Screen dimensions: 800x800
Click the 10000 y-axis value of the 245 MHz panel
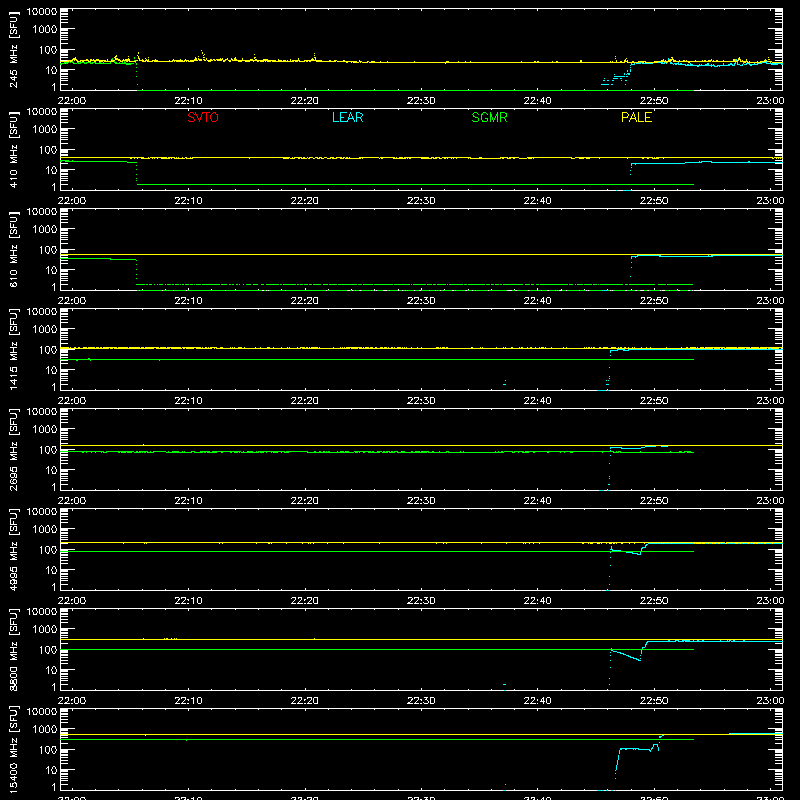click(x=42, y=12)
